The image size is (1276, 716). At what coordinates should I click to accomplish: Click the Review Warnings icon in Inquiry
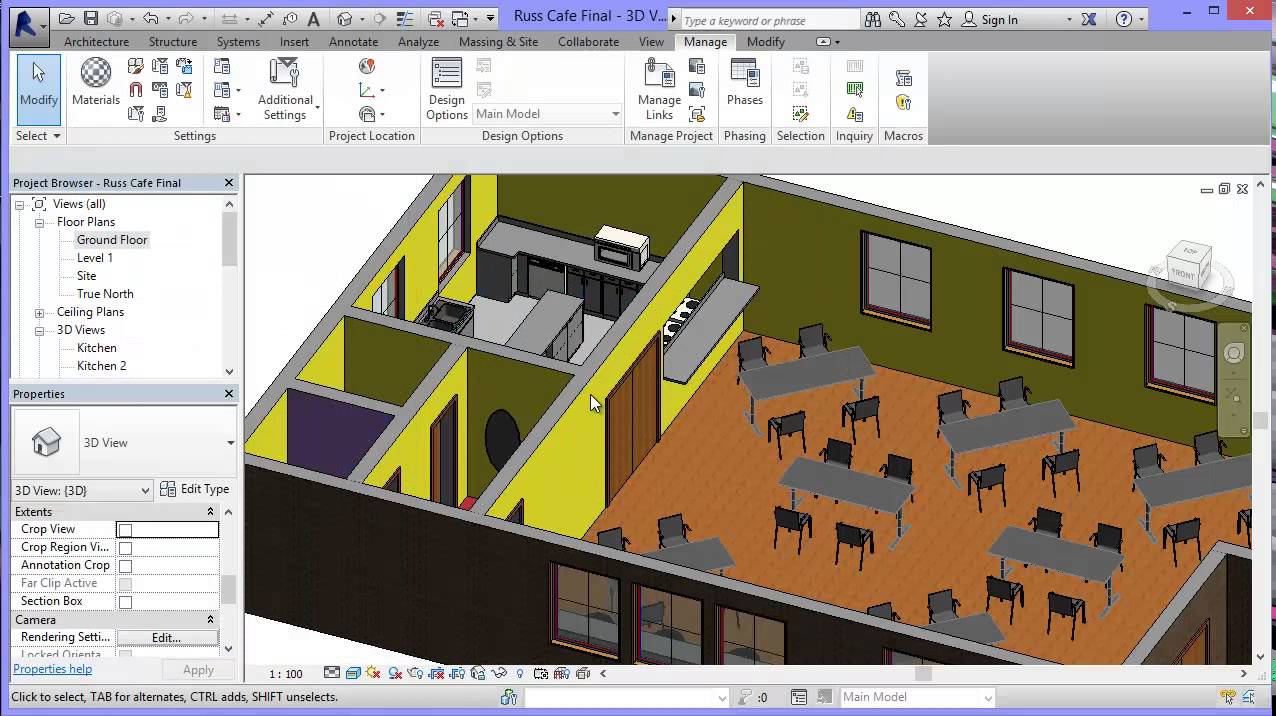point(854,114)
